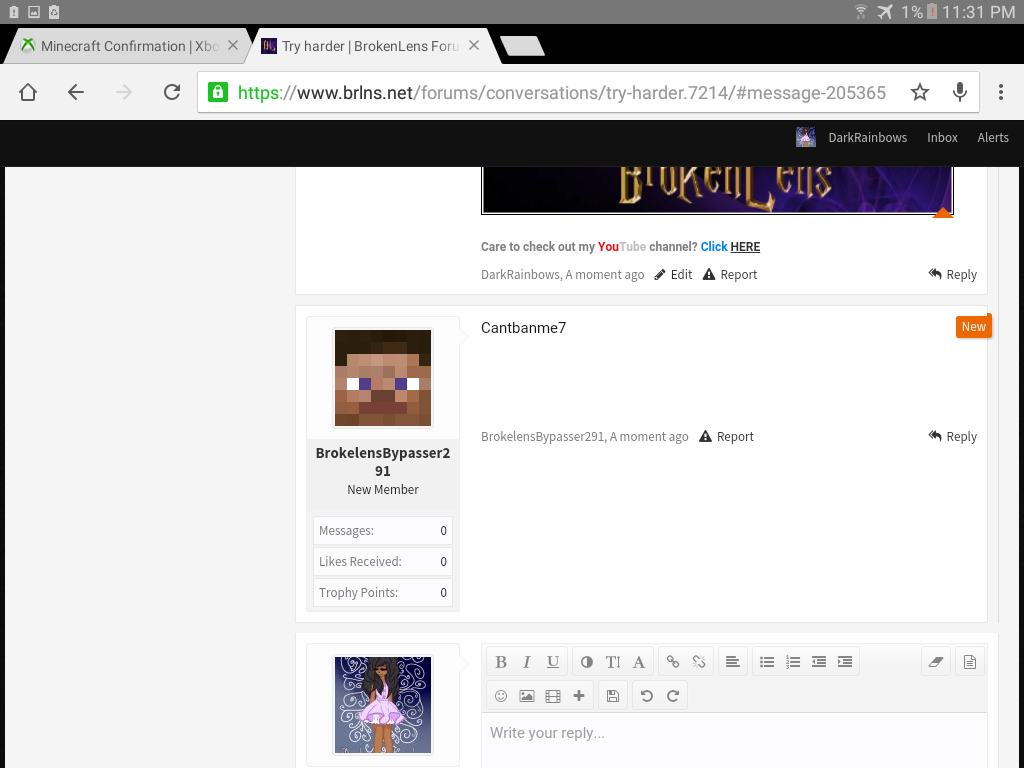Click the Messages count row
The image size is (1024, 768).
click(383, 530)
